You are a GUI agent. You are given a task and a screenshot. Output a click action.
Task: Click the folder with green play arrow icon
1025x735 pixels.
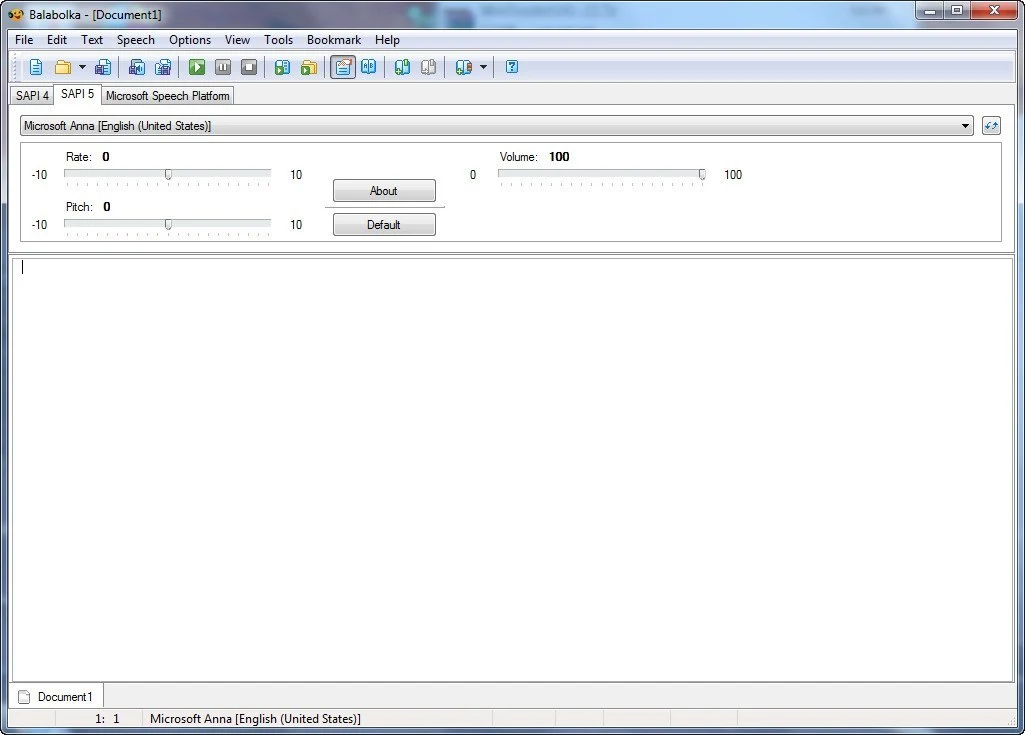(309, 67)
